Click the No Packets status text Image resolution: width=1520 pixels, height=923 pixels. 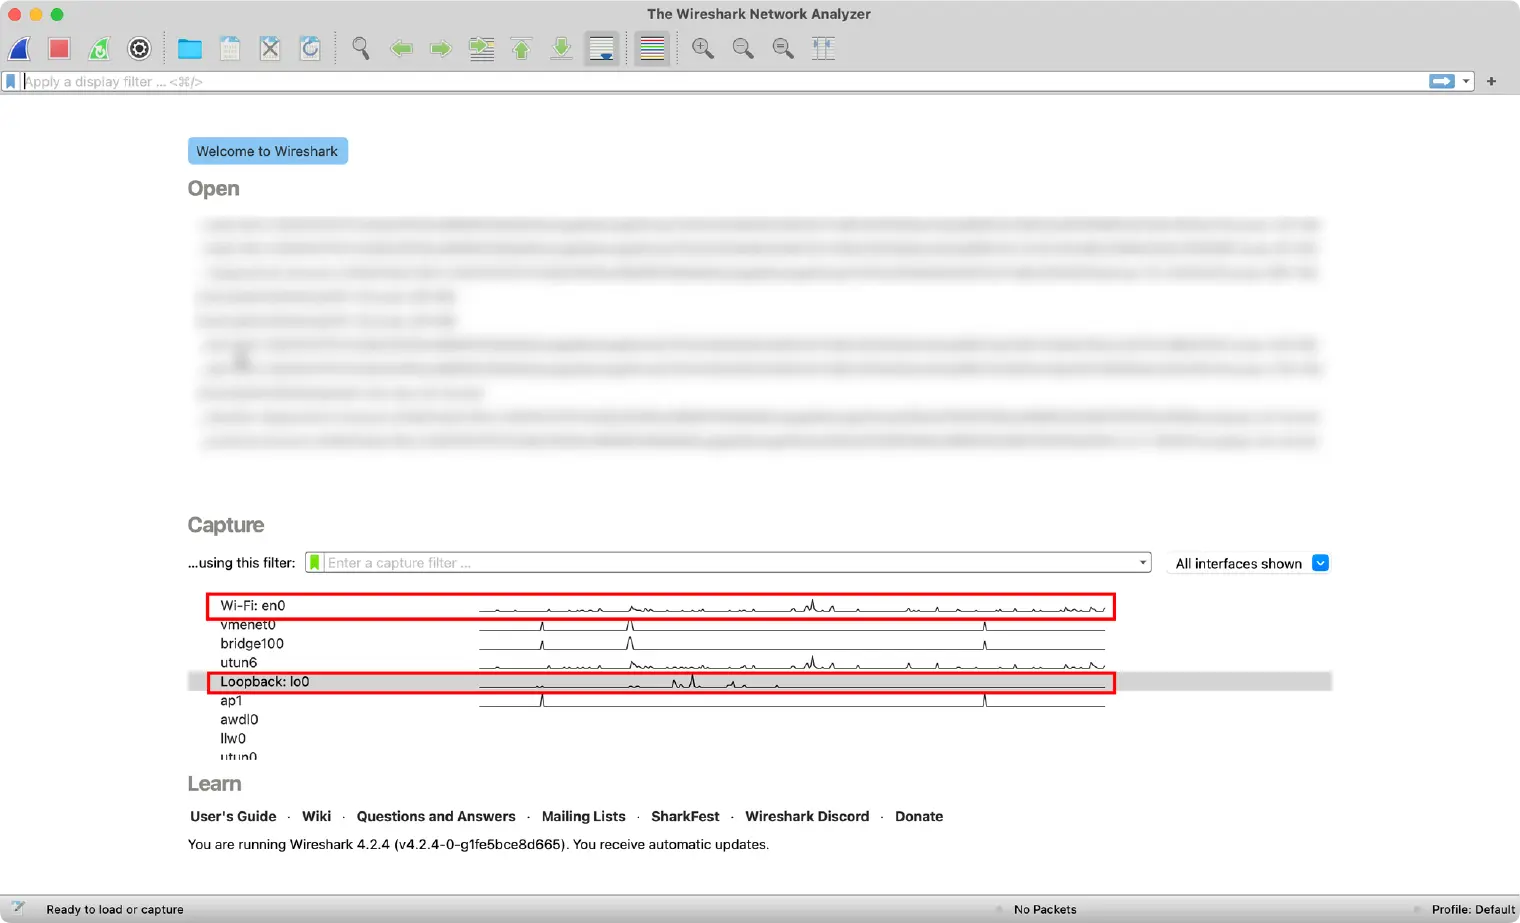pyautogui.click(x=1045, y=909)
